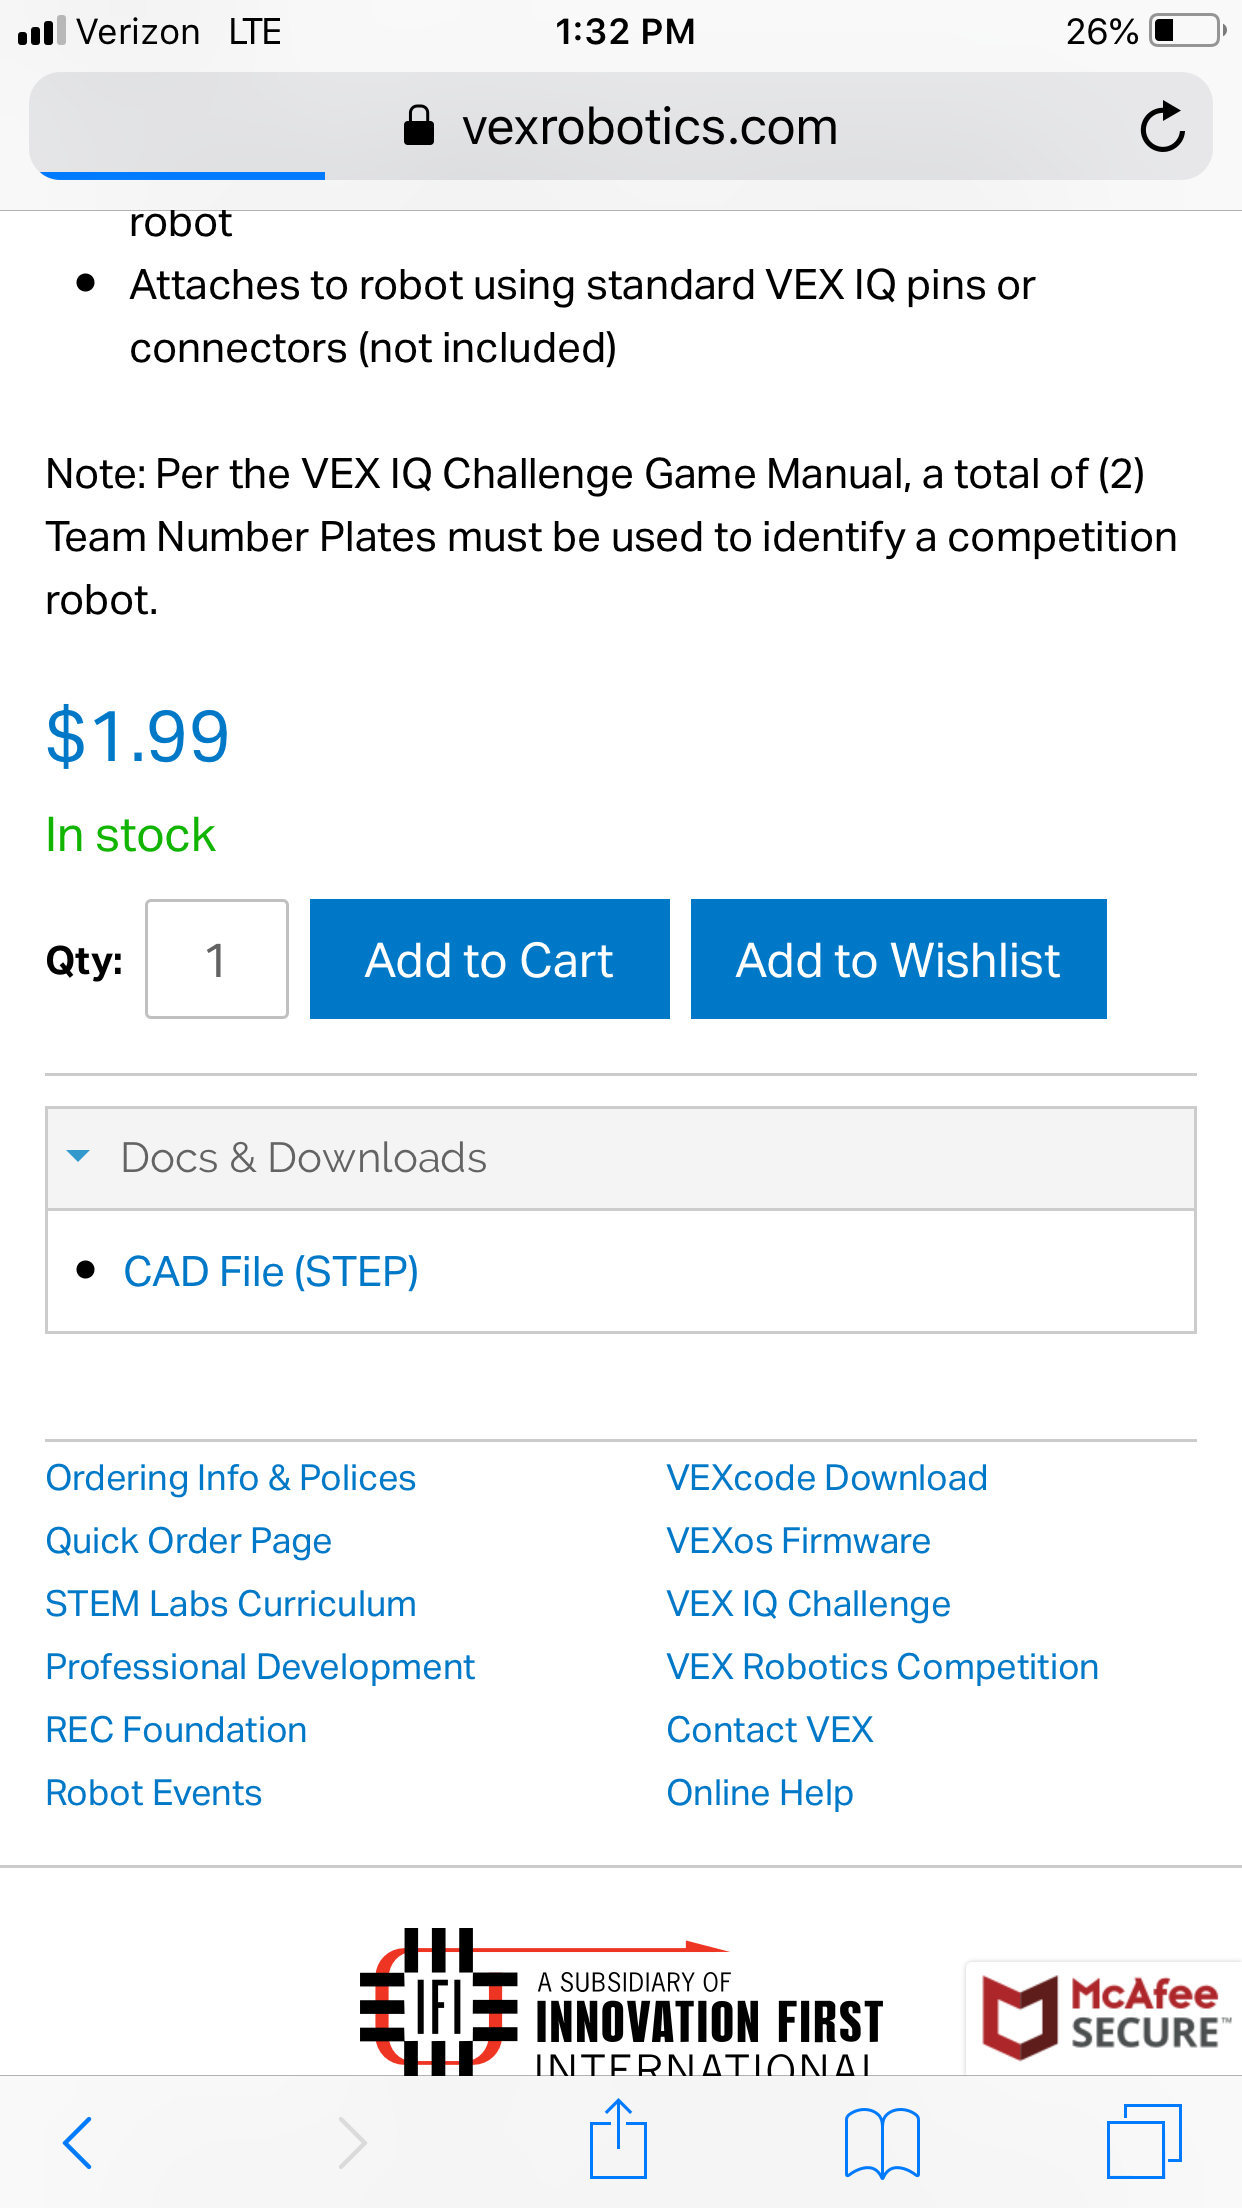Tap the padlock icon in address bar
This screenshot has height=2208, width=1242.
pos(419,126)
